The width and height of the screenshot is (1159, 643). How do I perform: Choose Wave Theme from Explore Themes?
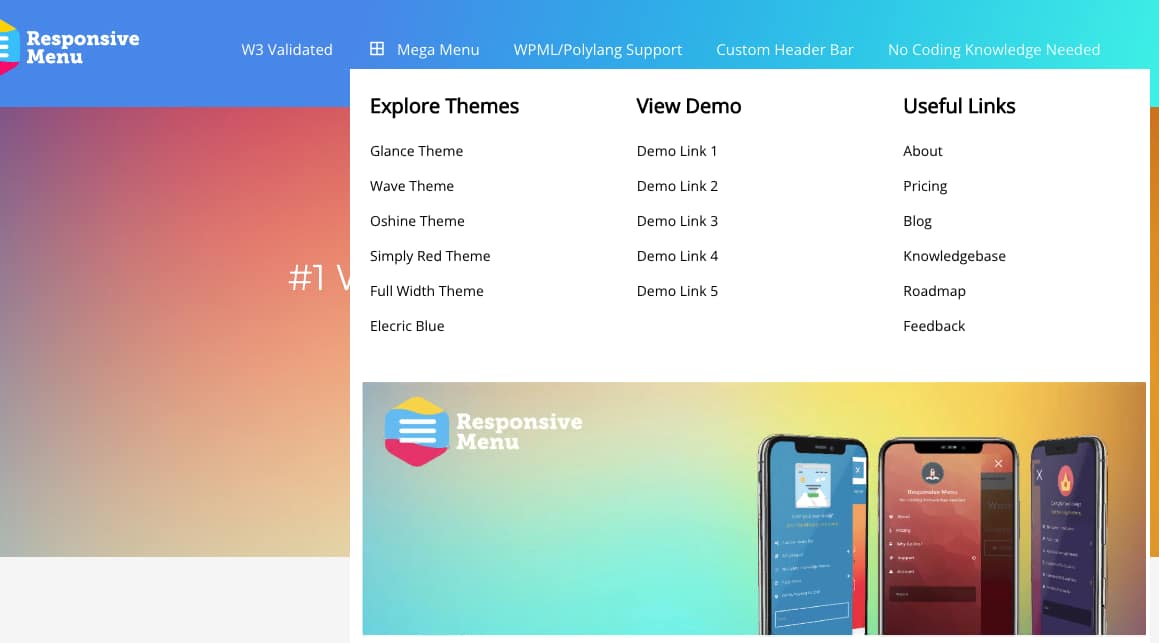click(x=411, y=186)
